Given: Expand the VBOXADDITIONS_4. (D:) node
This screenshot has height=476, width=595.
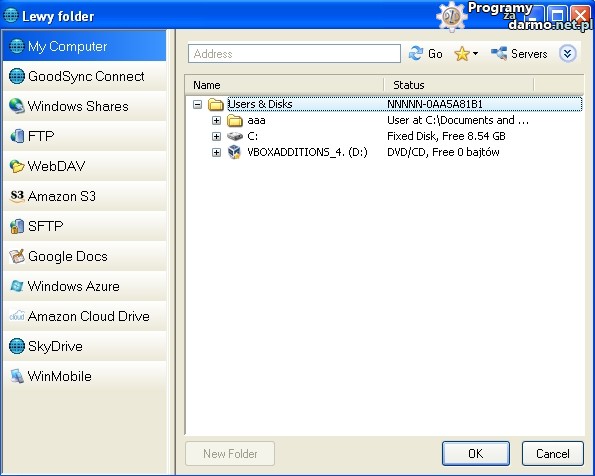Looking at the screenshot, I should [x=216, y=152].
